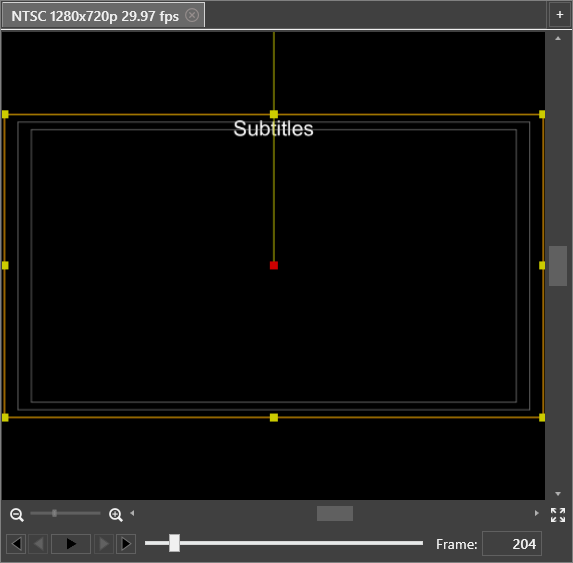Click the horizontal scrollbar left arrow

[x=132, y=513]
